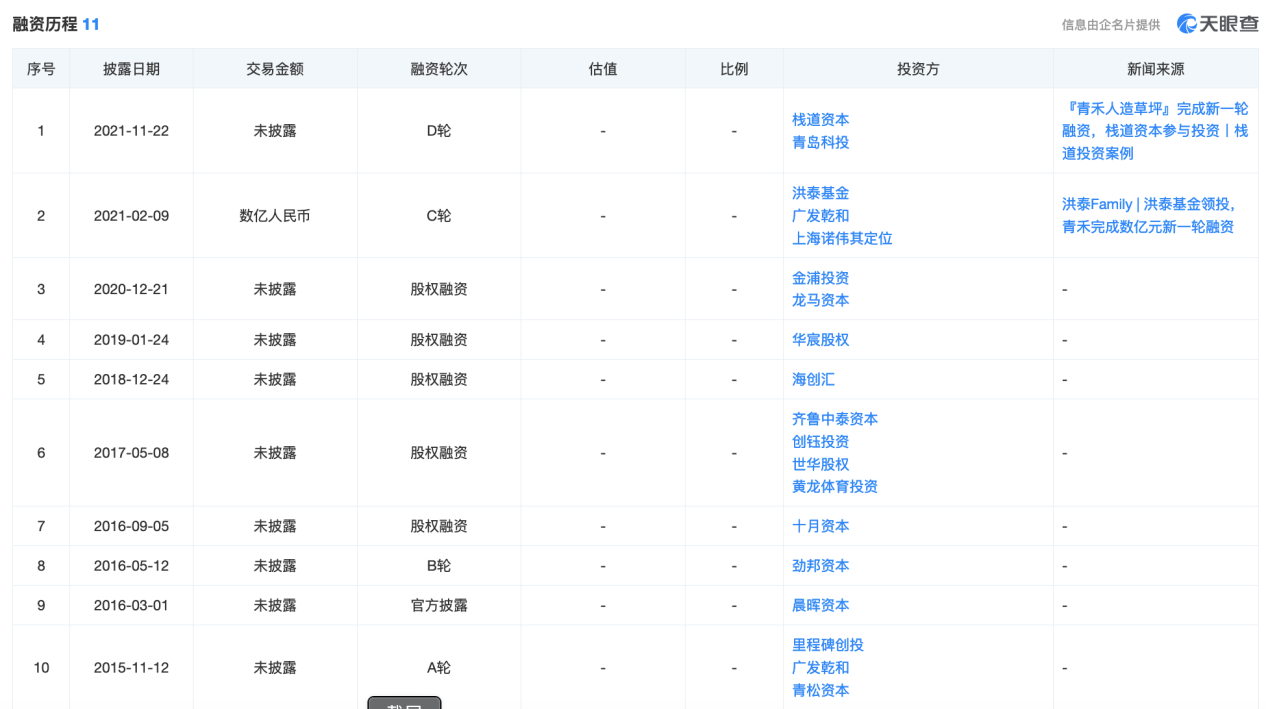Open the 十月资本 investor link
Image resolution: width=1266 pixels, height=709 pixels.
pos(820,526)
